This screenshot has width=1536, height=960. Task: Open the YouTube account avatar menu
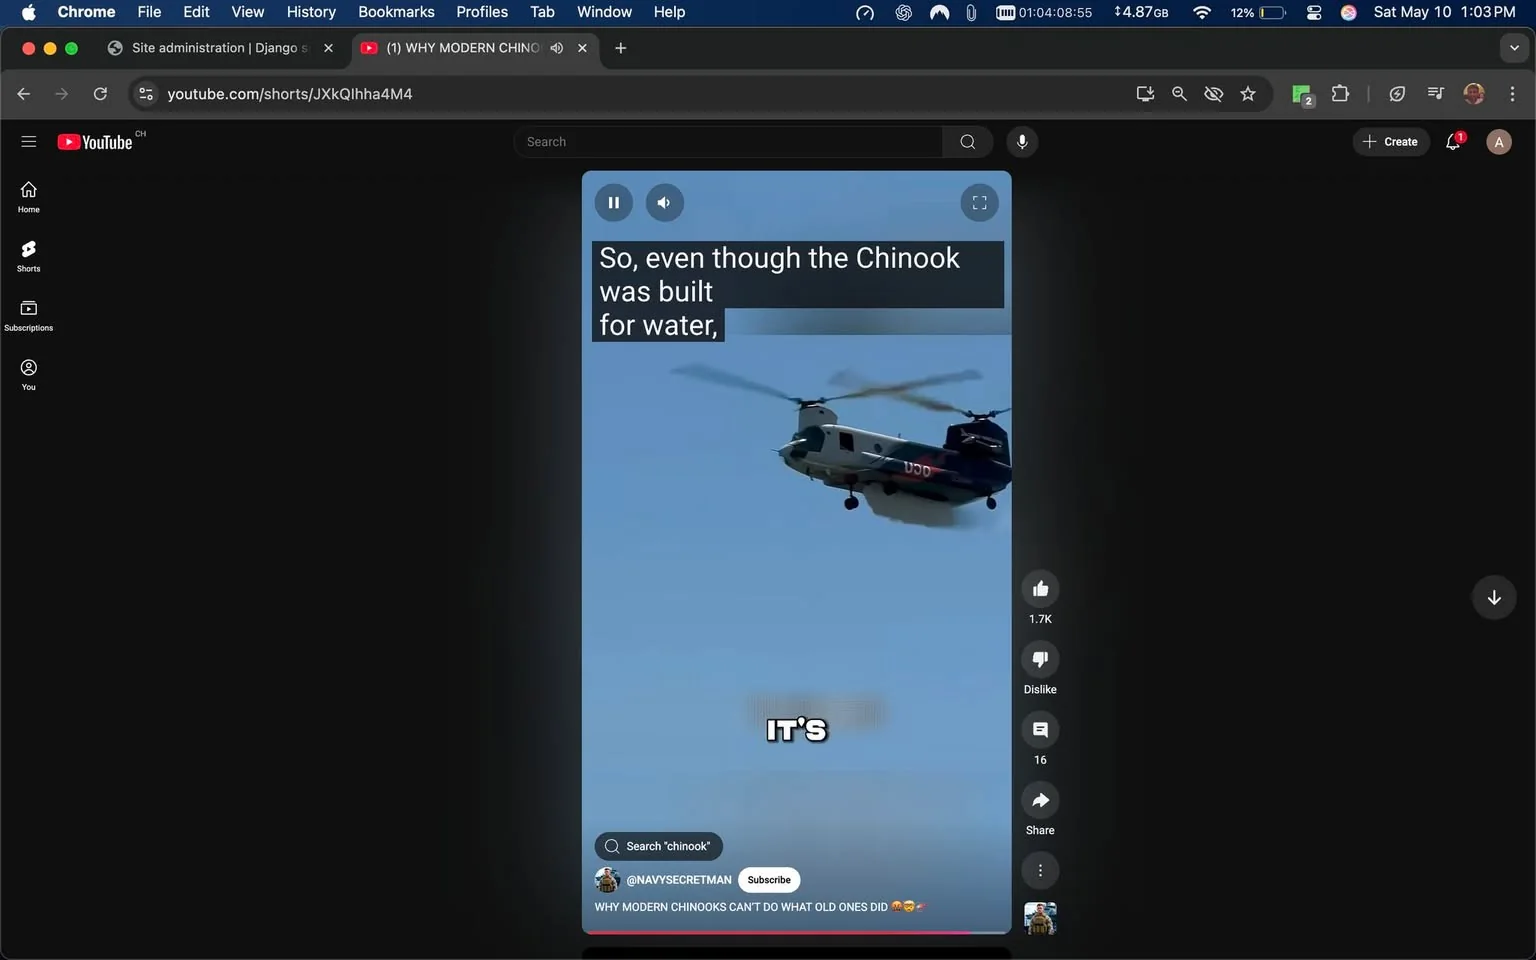[1498, 142]
